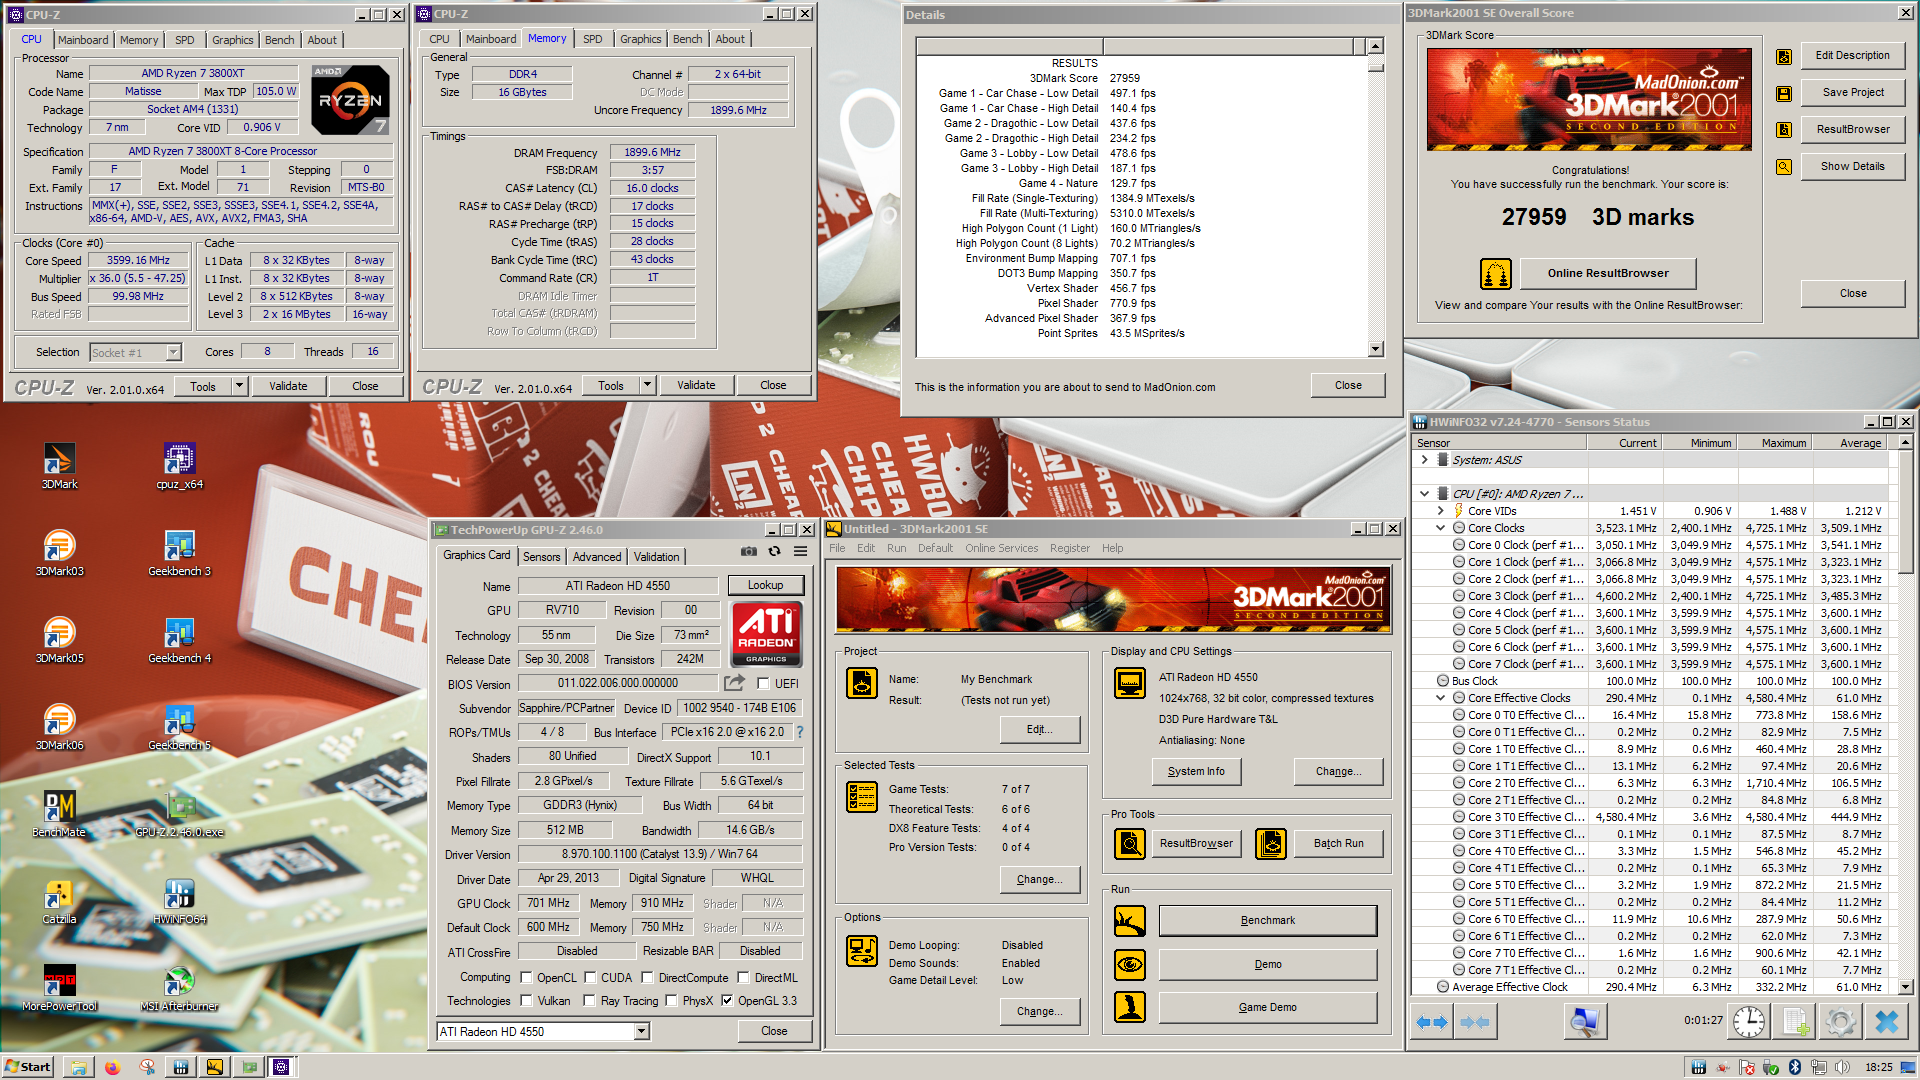This screenshot has height=1080, width=1920.
Task: Expand the System: ASUS sensor group
Action: pyautogui.click(x=1425, y=460)
